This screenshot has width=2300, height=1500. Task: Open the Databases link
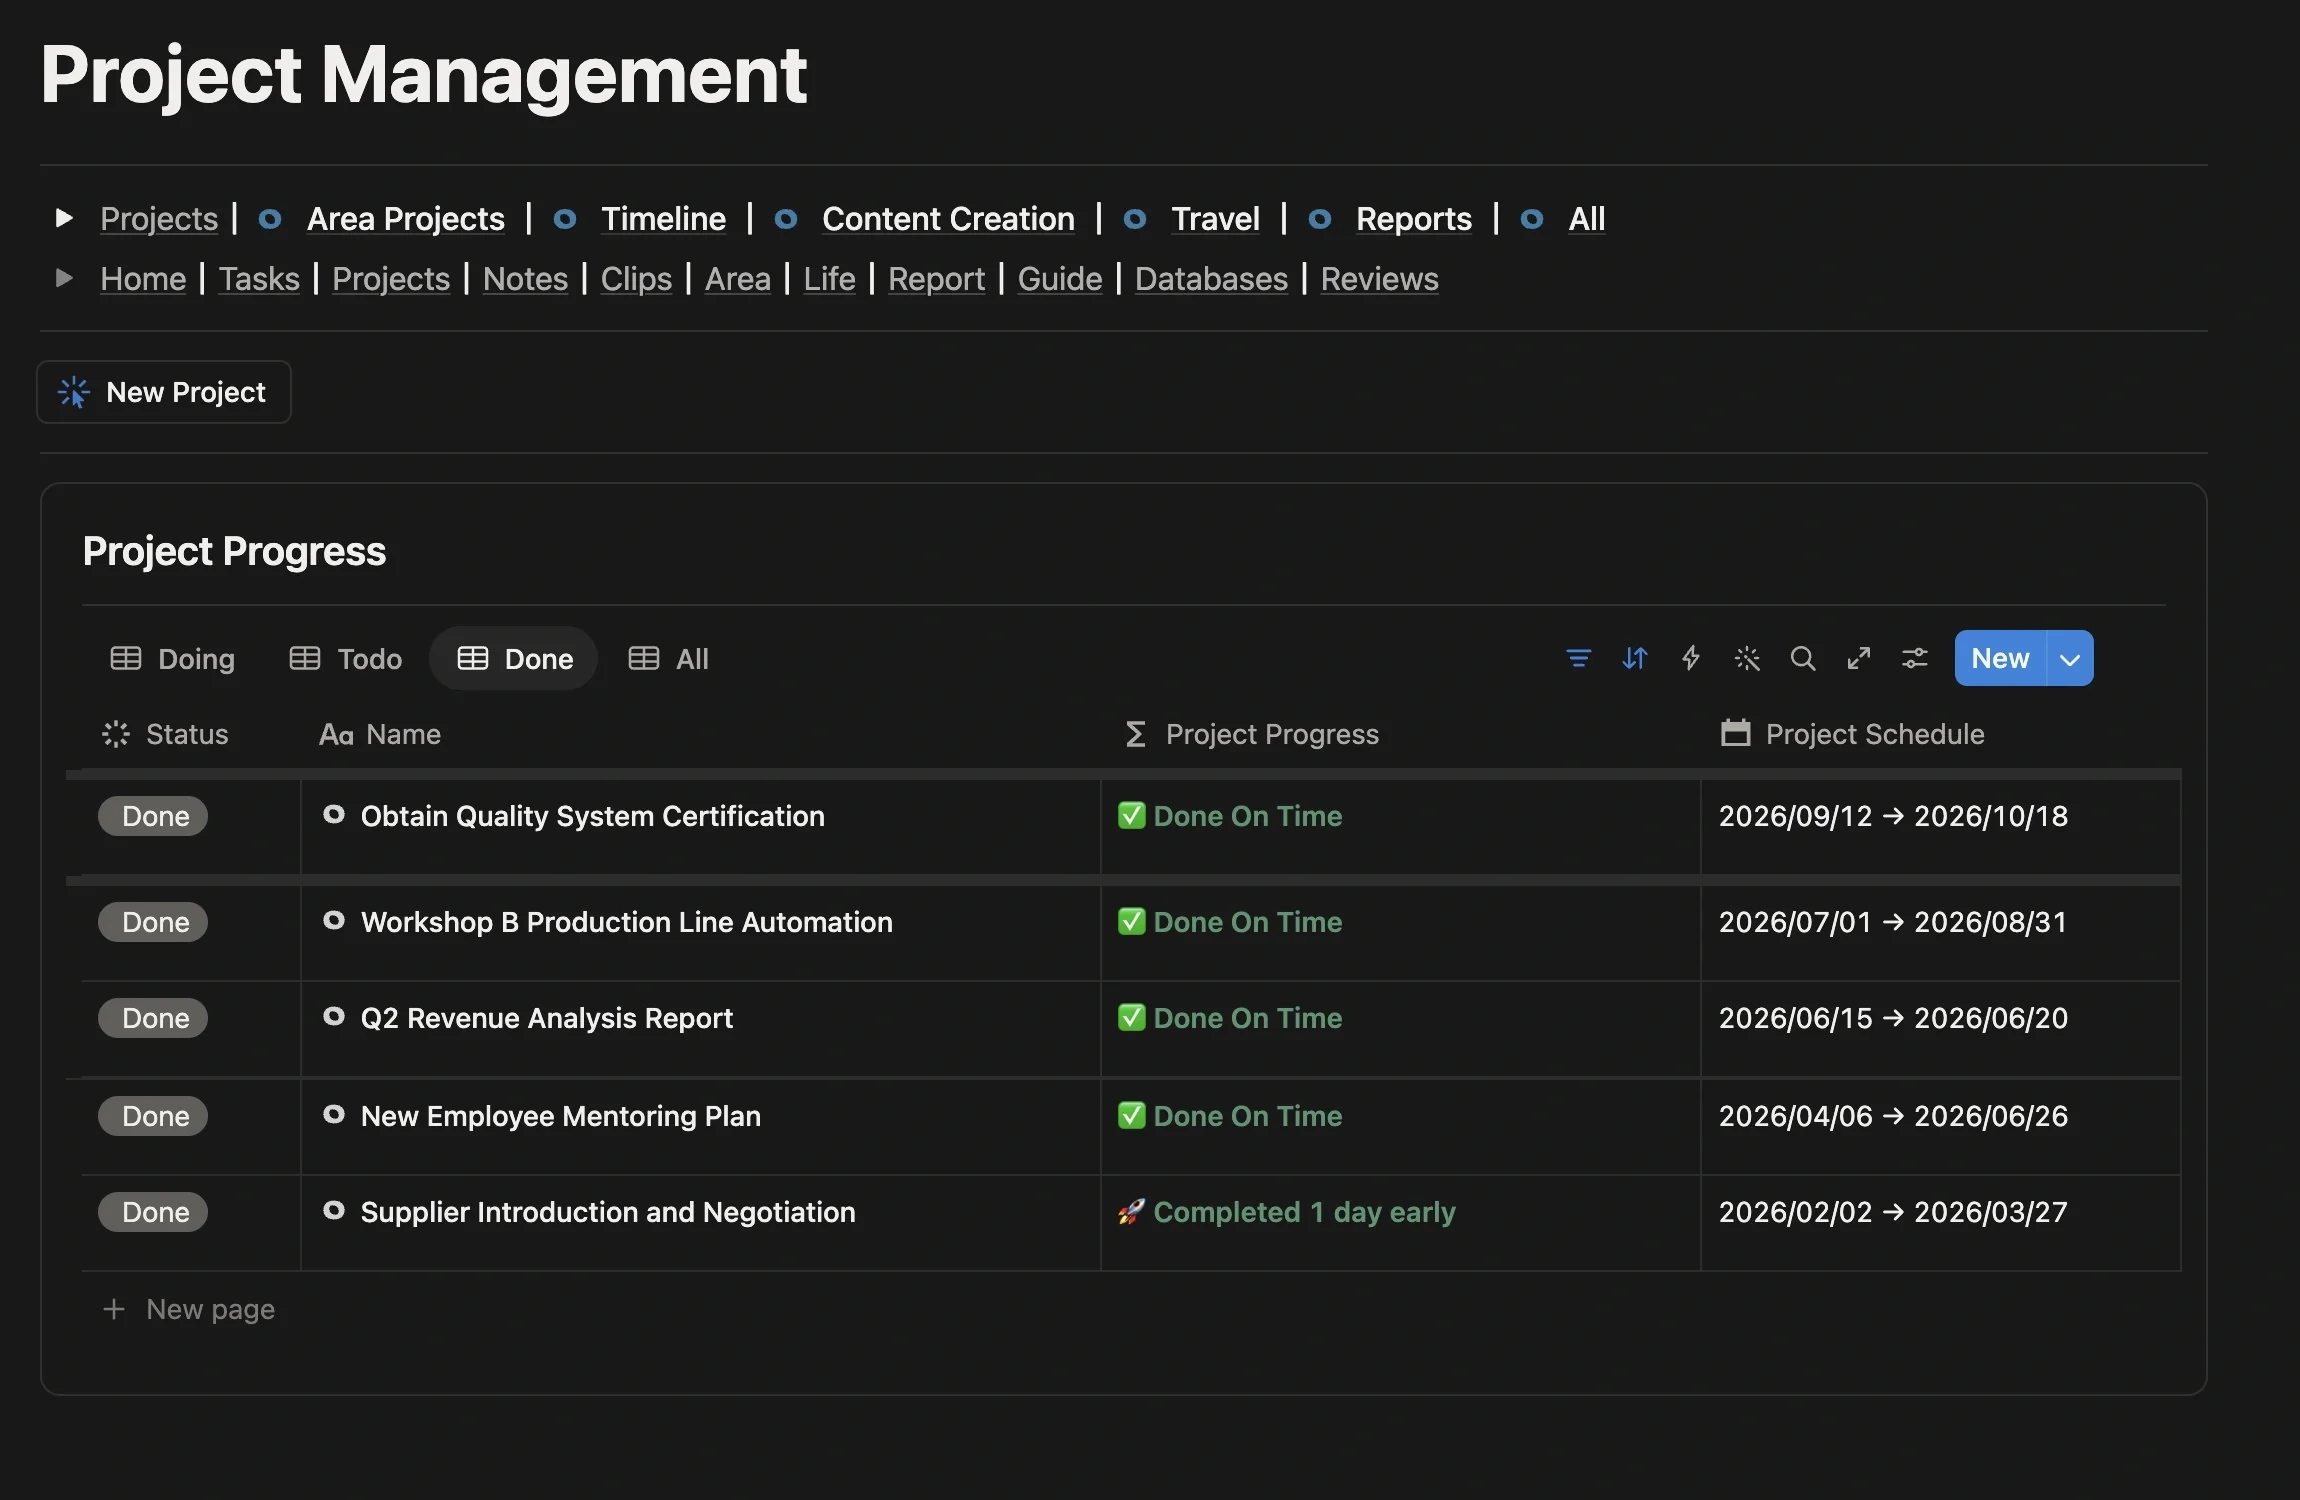1211,278
